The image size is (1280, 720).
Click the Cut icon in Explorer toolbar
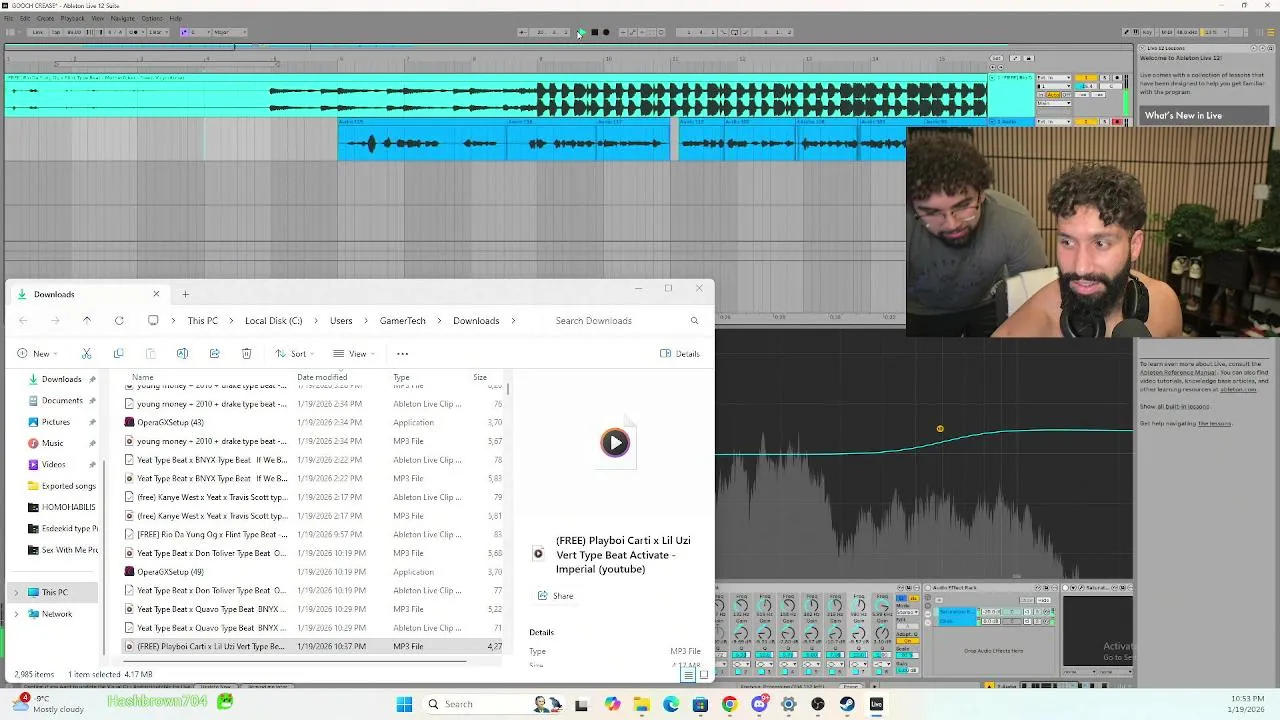[x=86, y=353]
